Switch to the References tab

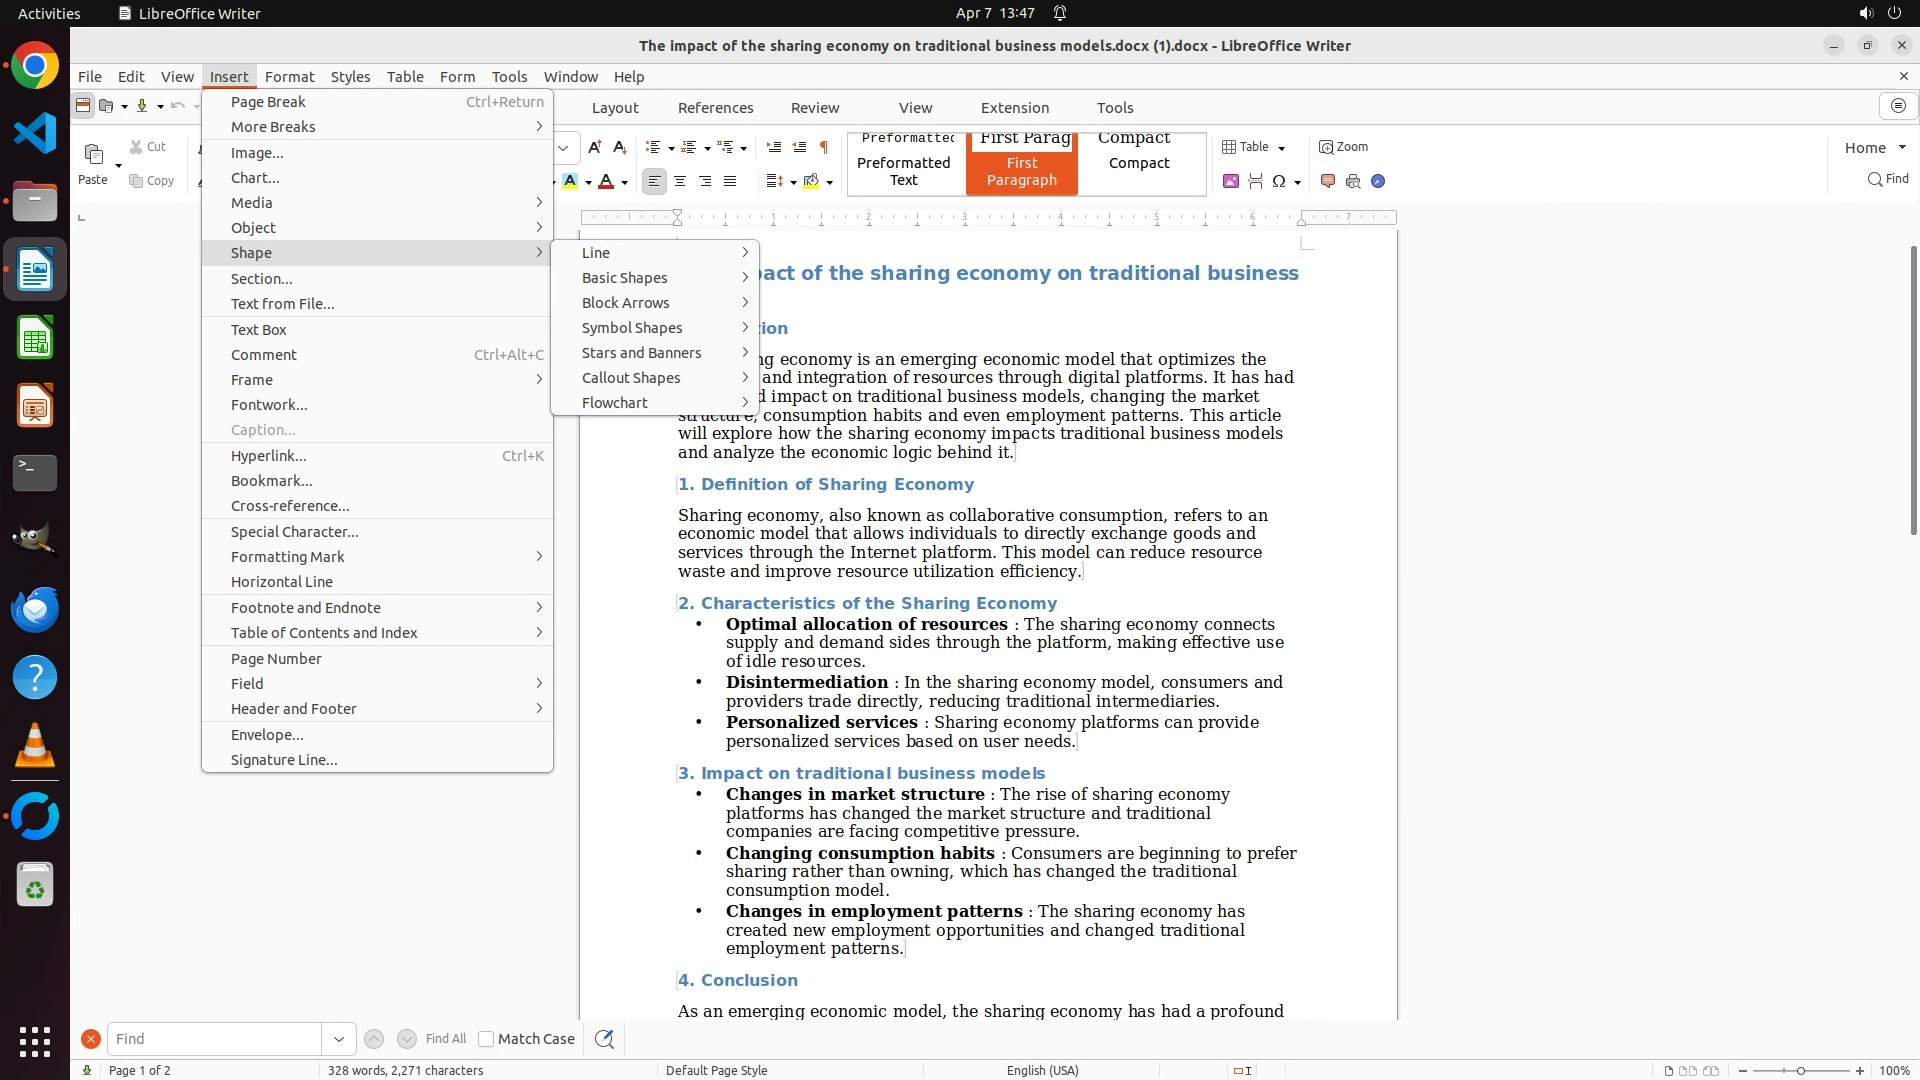715,108
